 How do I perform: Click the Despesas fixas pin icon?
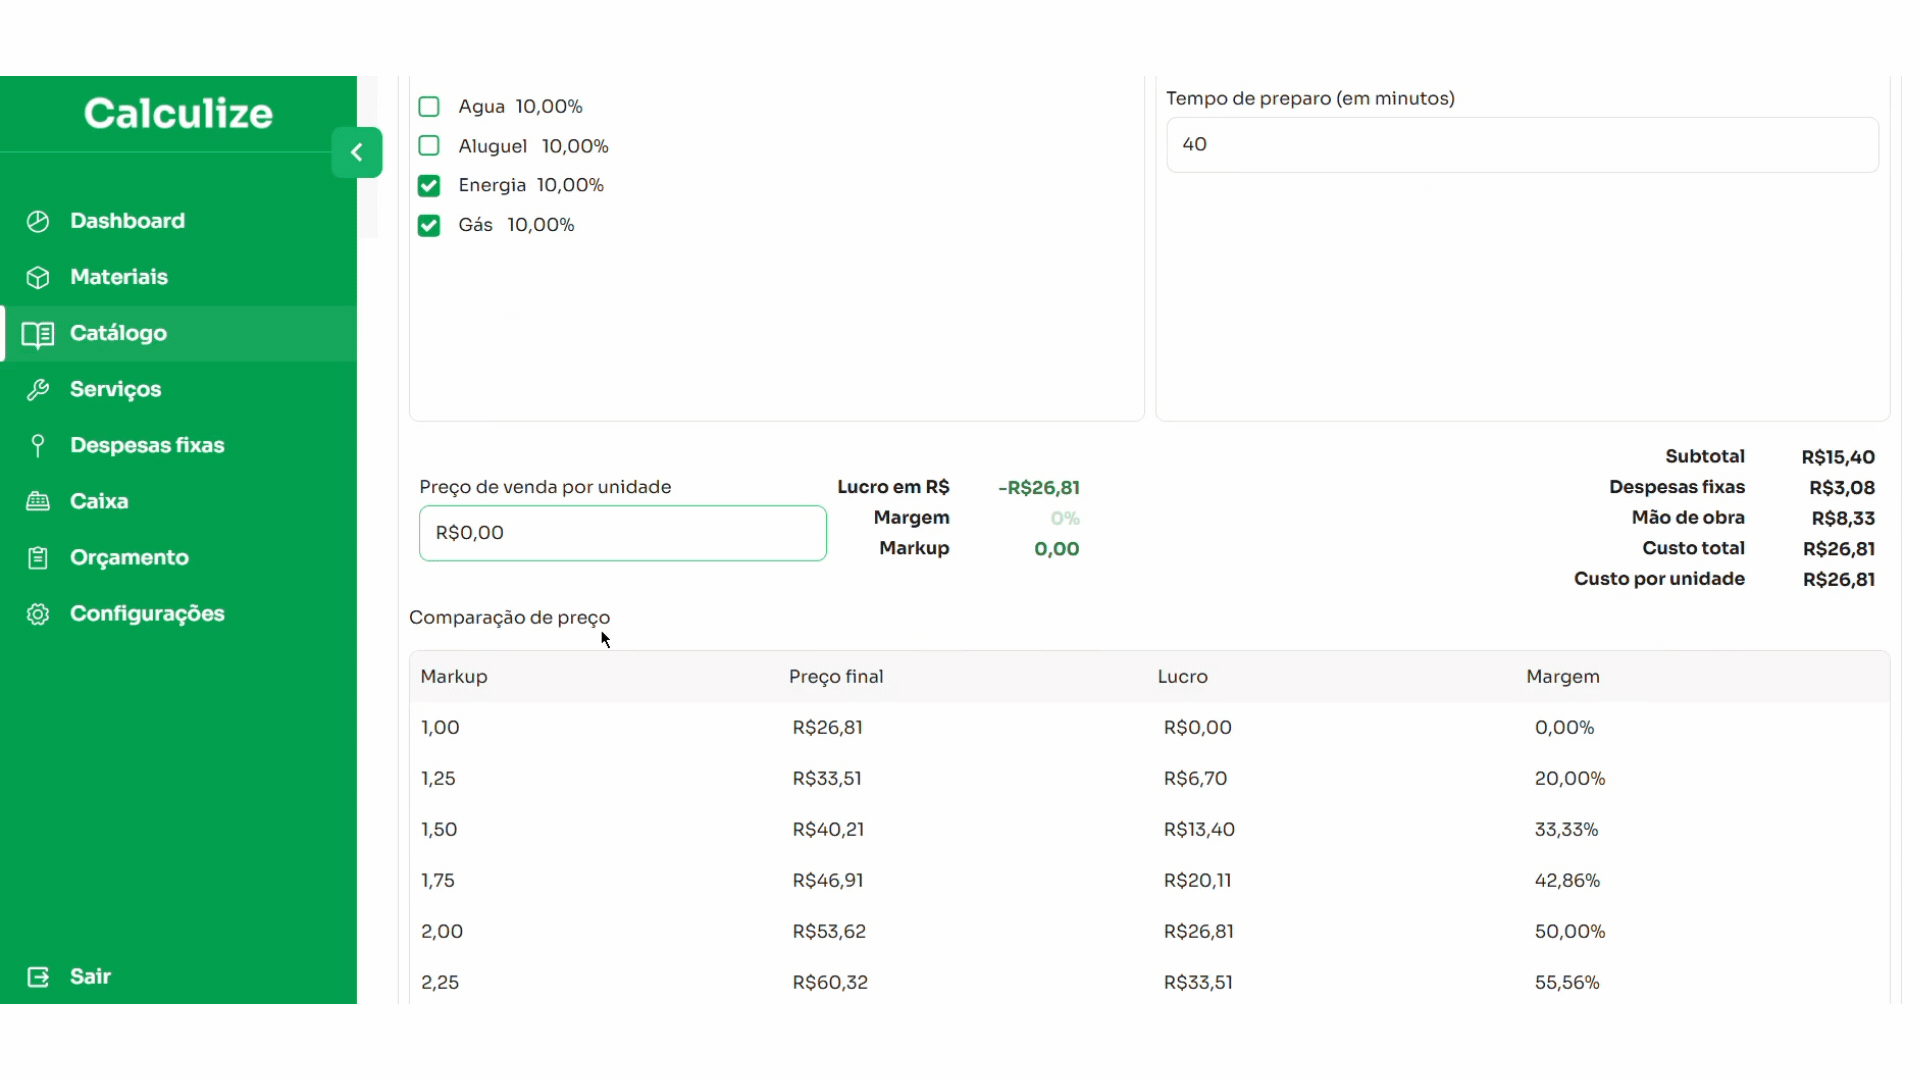pyautogui.click(x=38, y=446)
